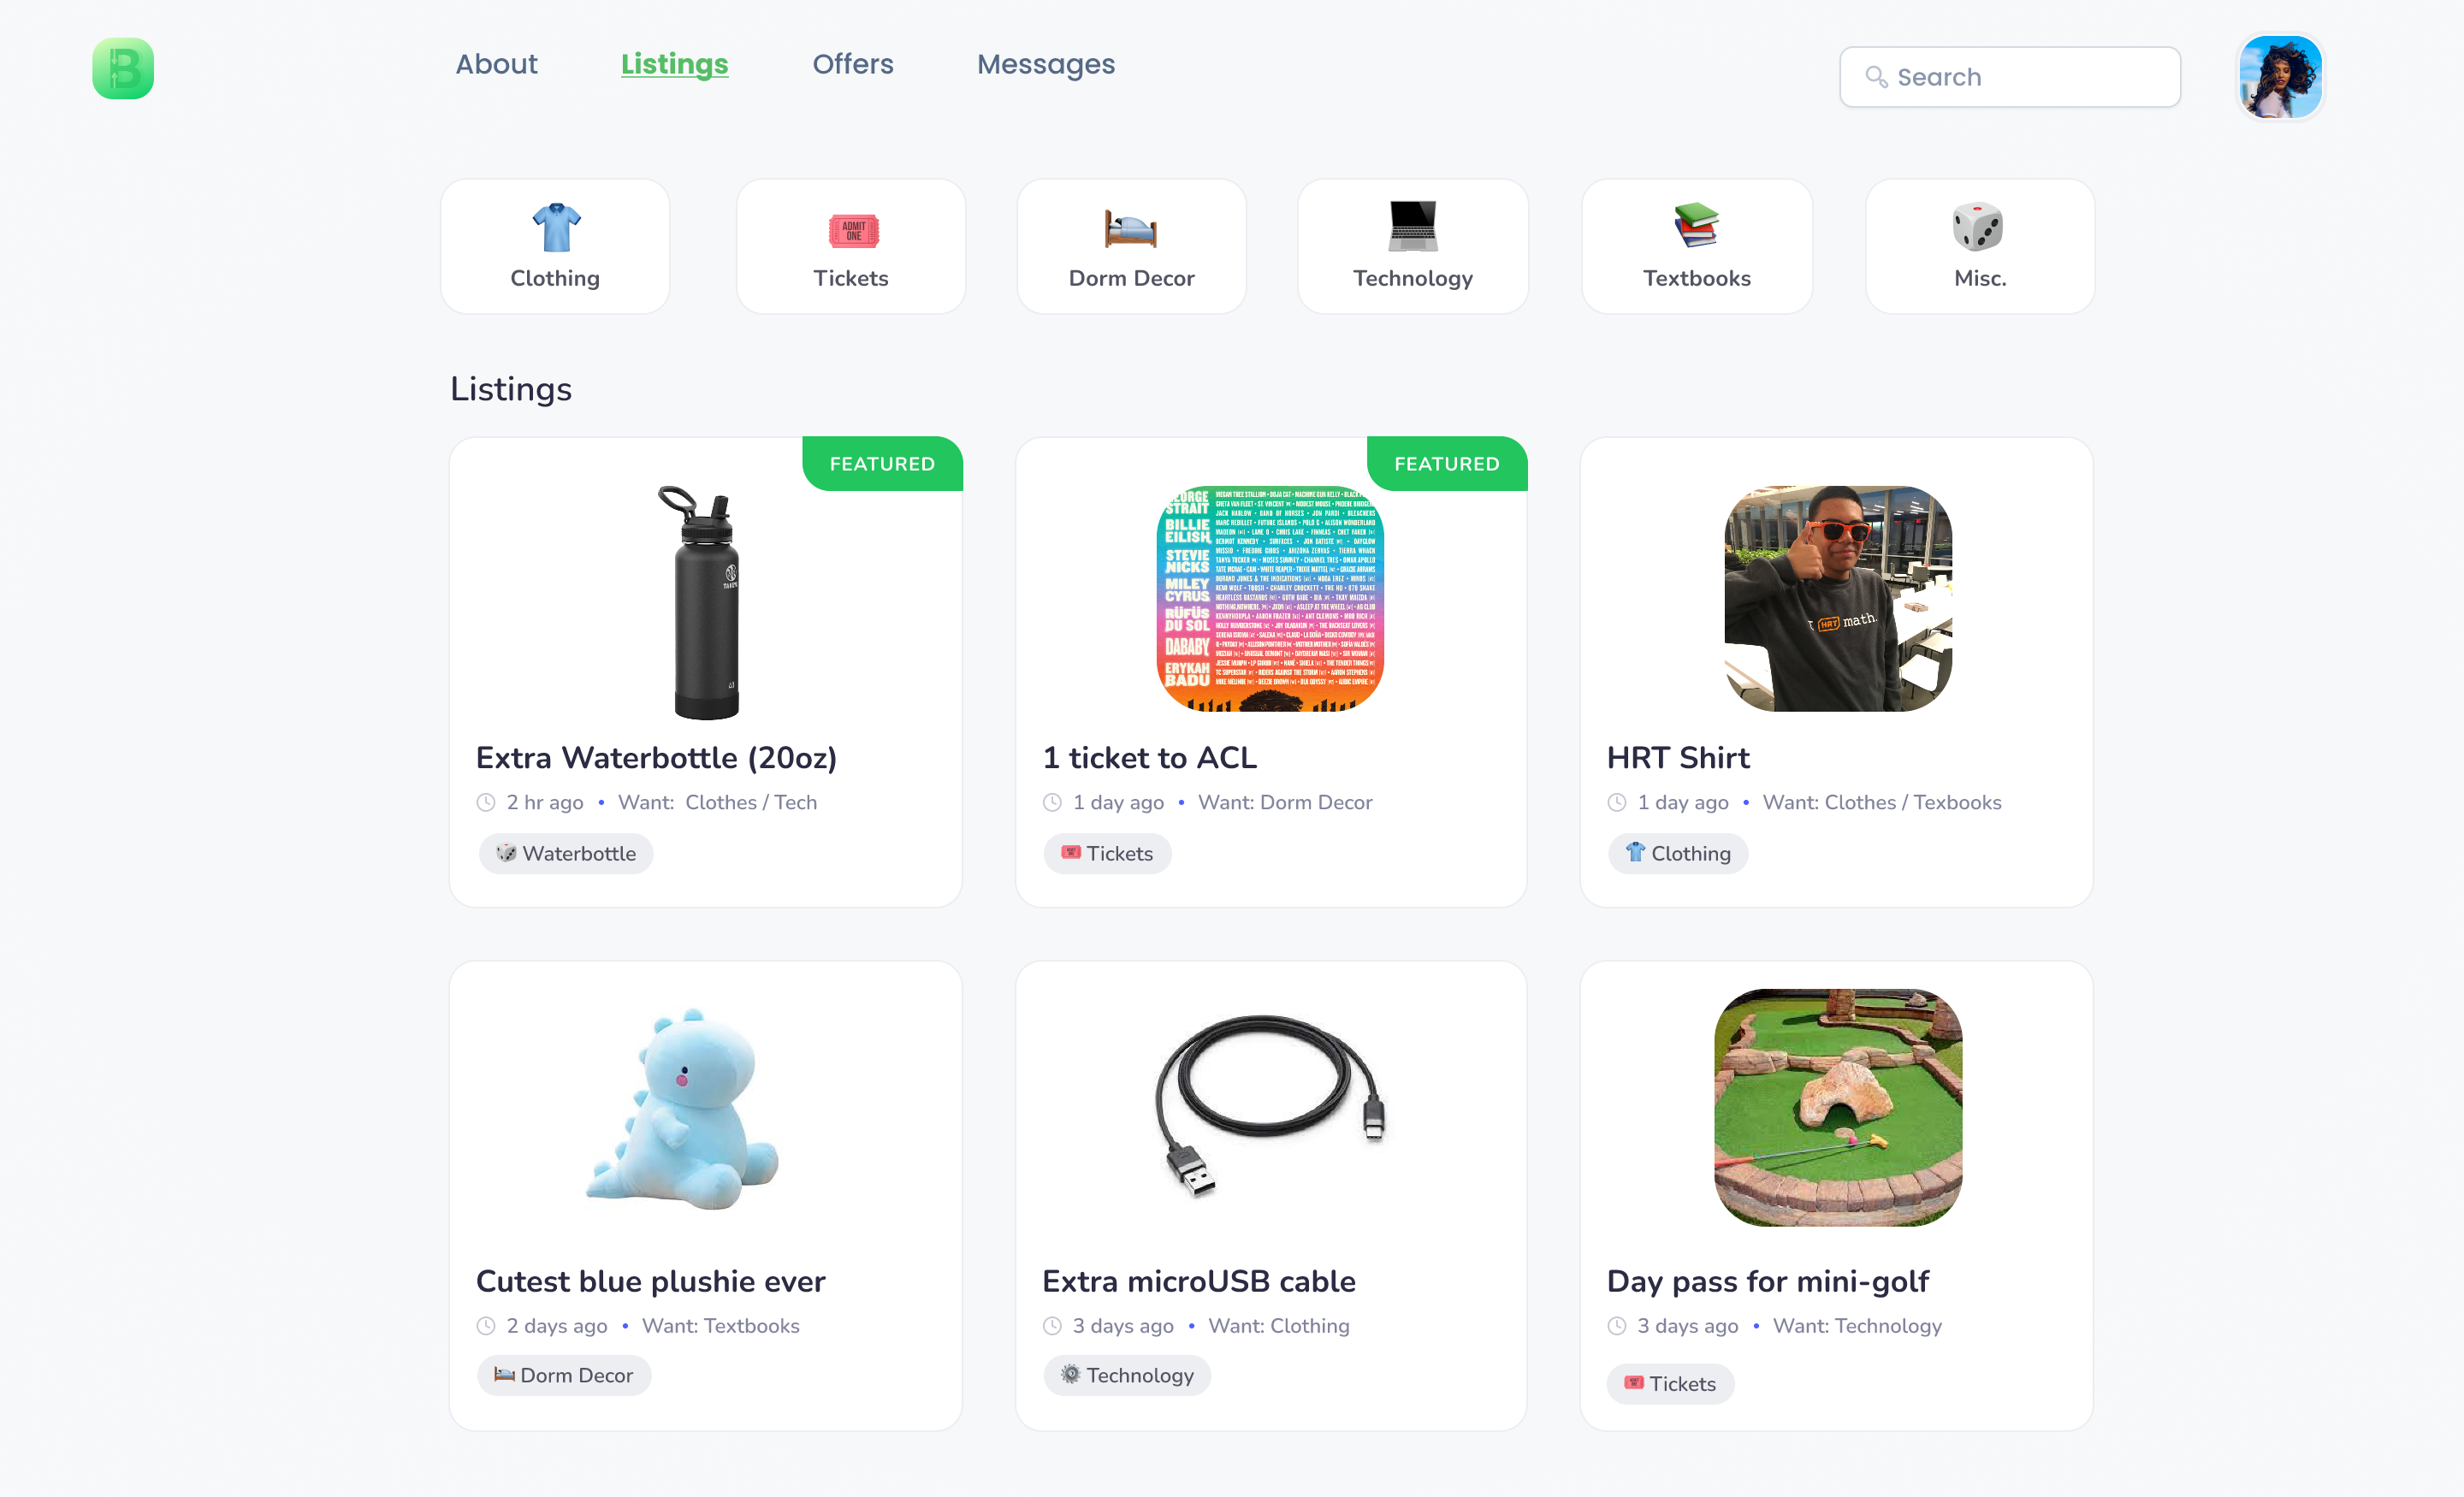This screenshot has width=2464, height=1497.
Task: Click the search magnifier icon
Action: tap(1876, 77)
